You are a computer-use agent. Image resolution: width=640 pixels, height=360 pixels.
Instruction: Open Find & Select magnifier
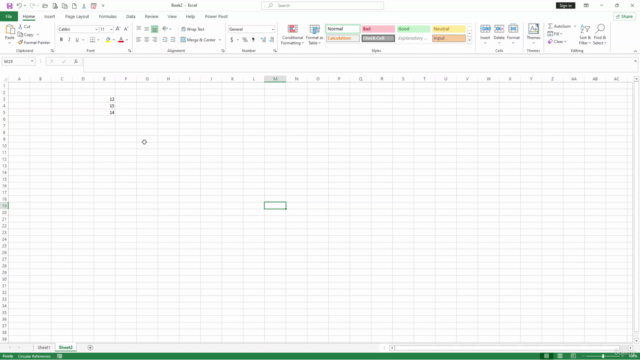point(600,35)
